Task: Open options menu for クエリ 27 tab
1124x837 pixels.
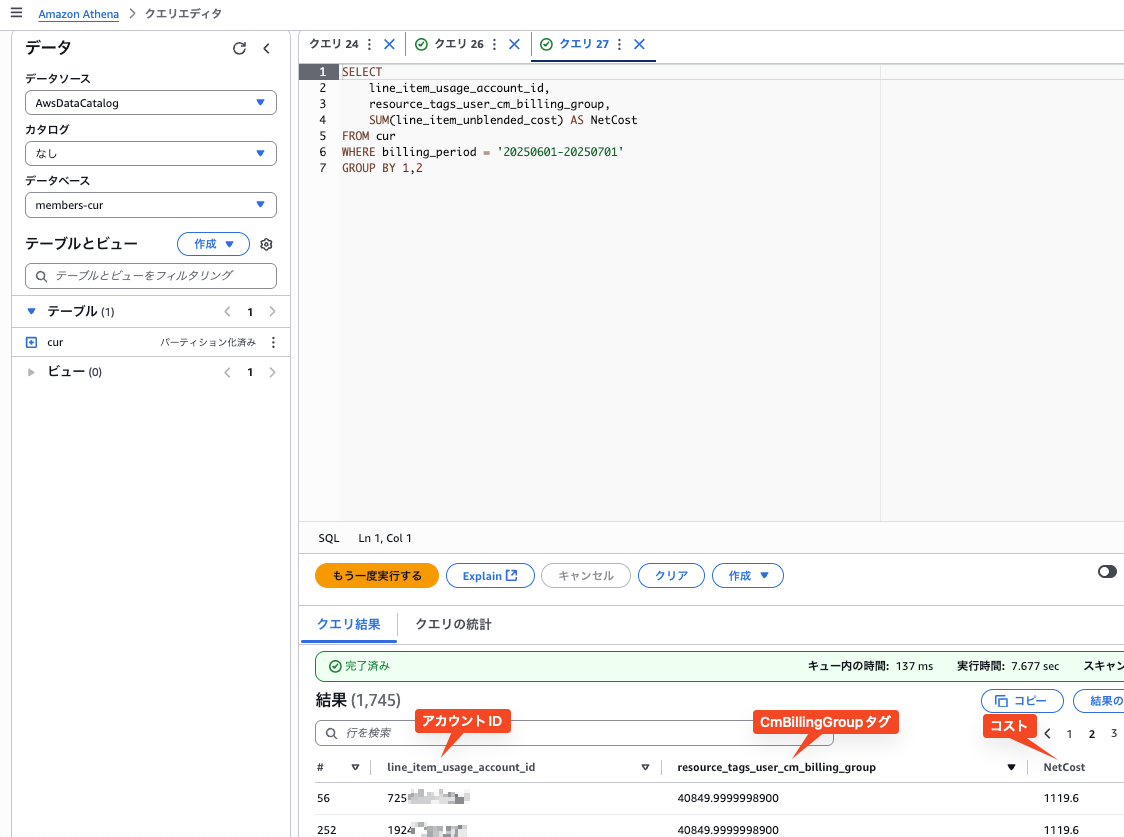Action: (x=619, y=44)
